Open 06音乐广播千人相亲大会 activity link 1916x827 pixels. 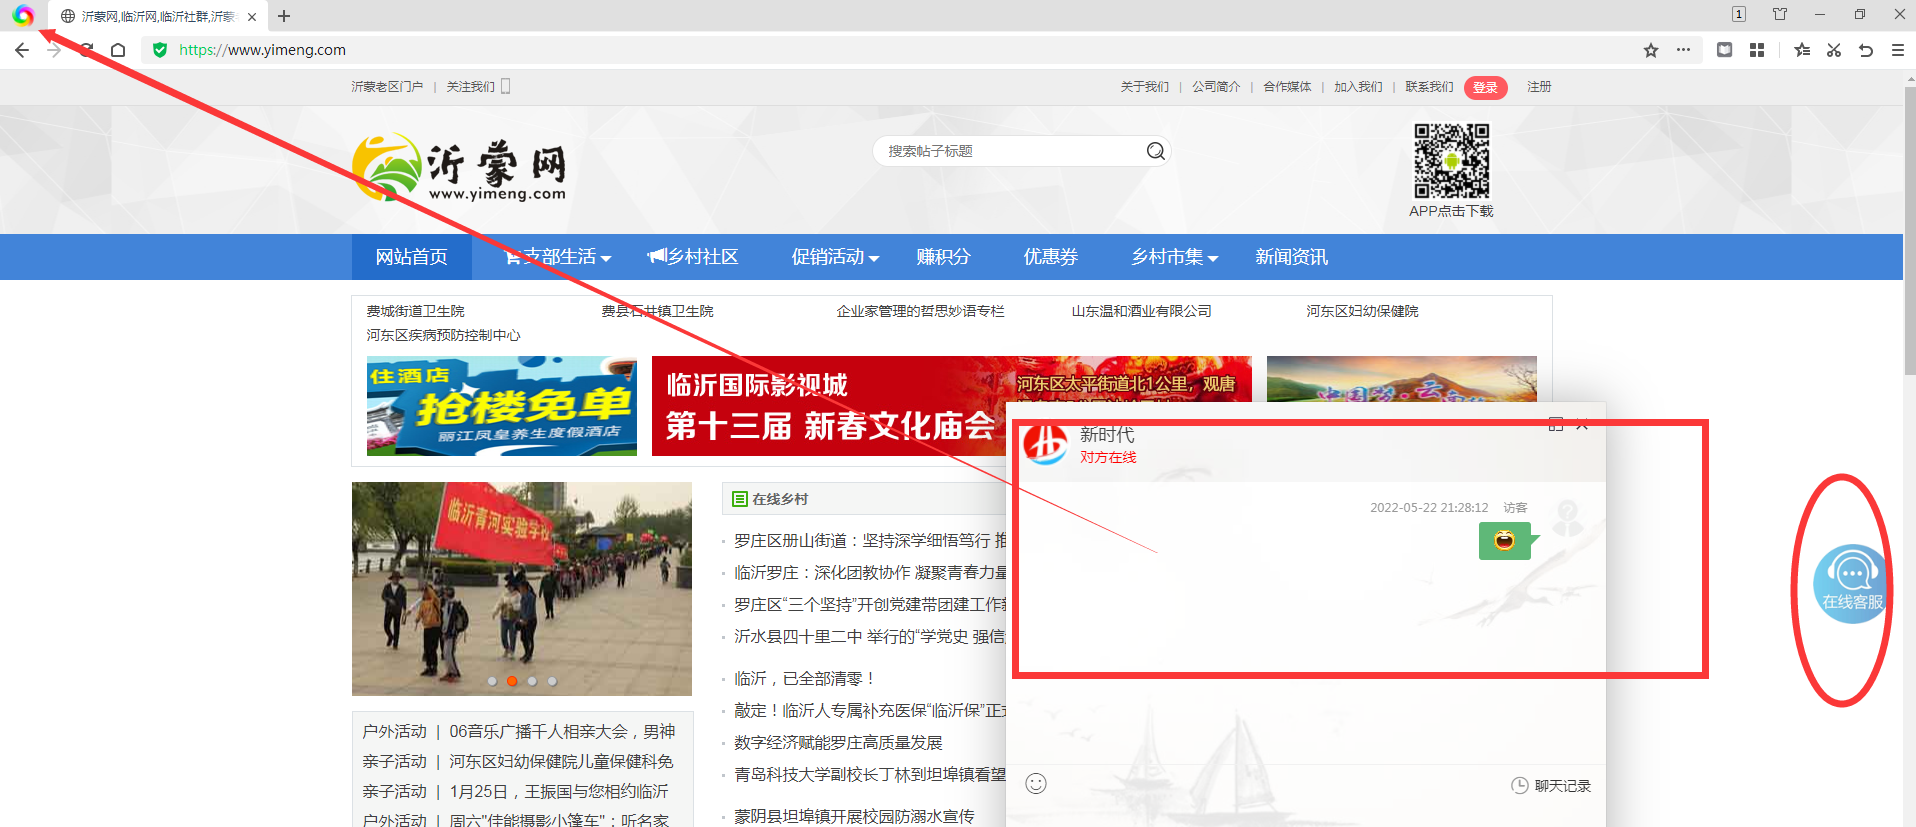point(562,731)
